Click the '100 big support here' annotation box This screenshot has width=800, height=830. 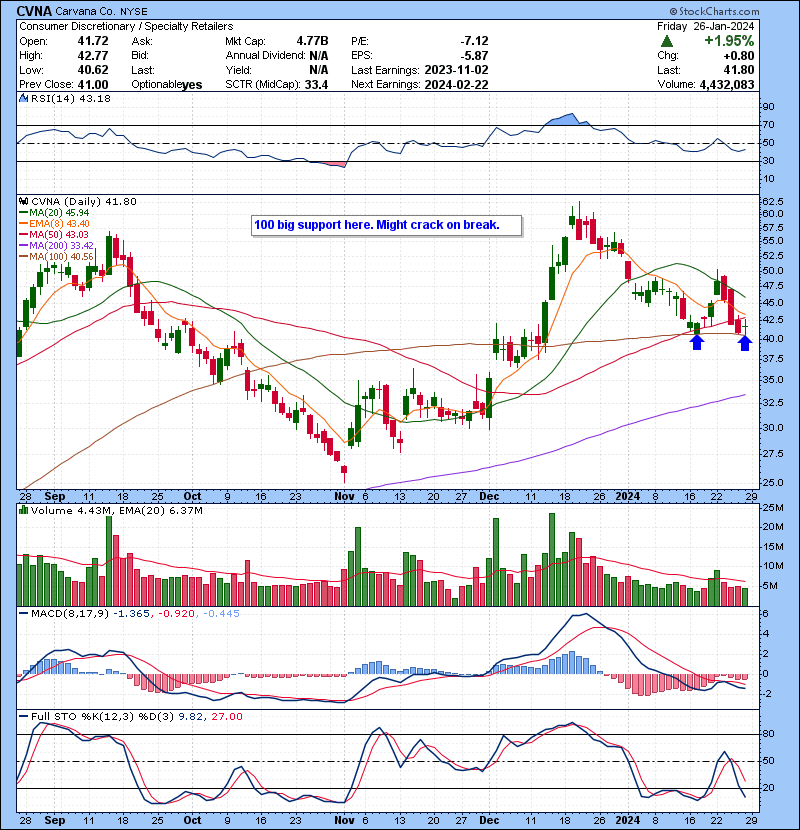tap(386, 225)
